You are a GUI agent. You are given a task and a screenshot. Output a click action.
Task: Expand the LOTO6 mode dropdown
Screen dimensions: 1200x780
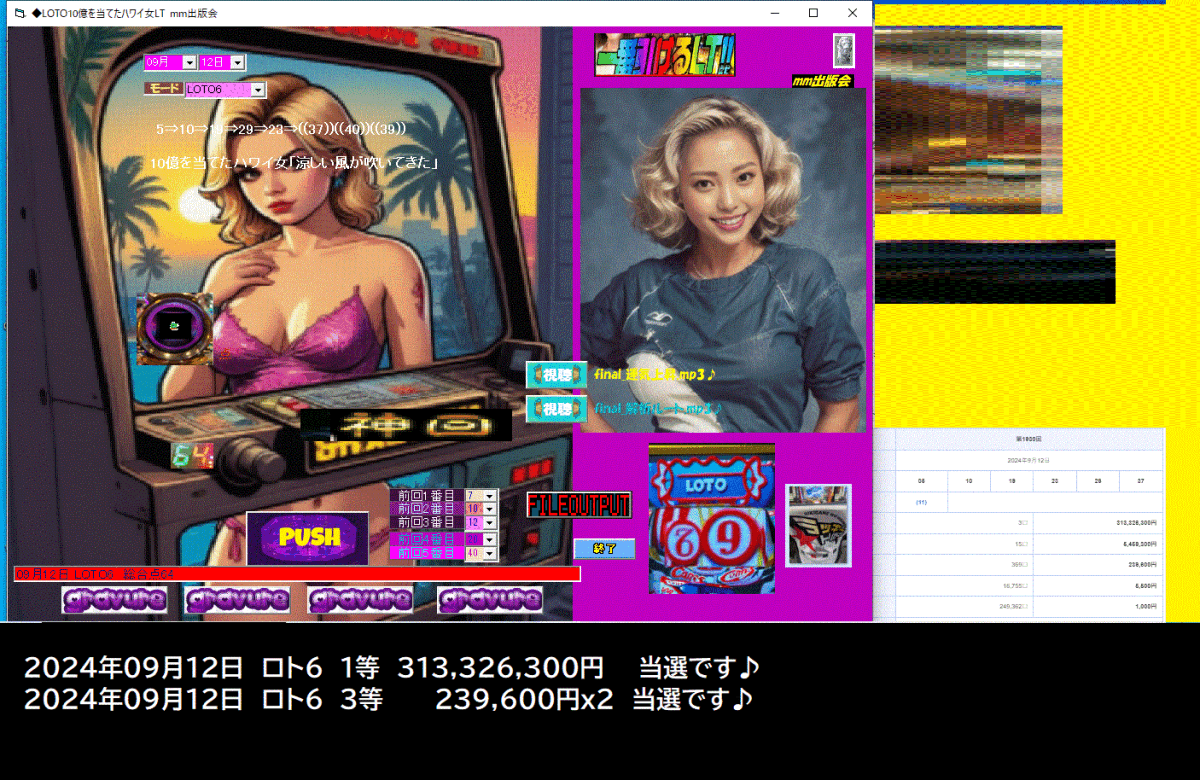click(x=226, y=90)
